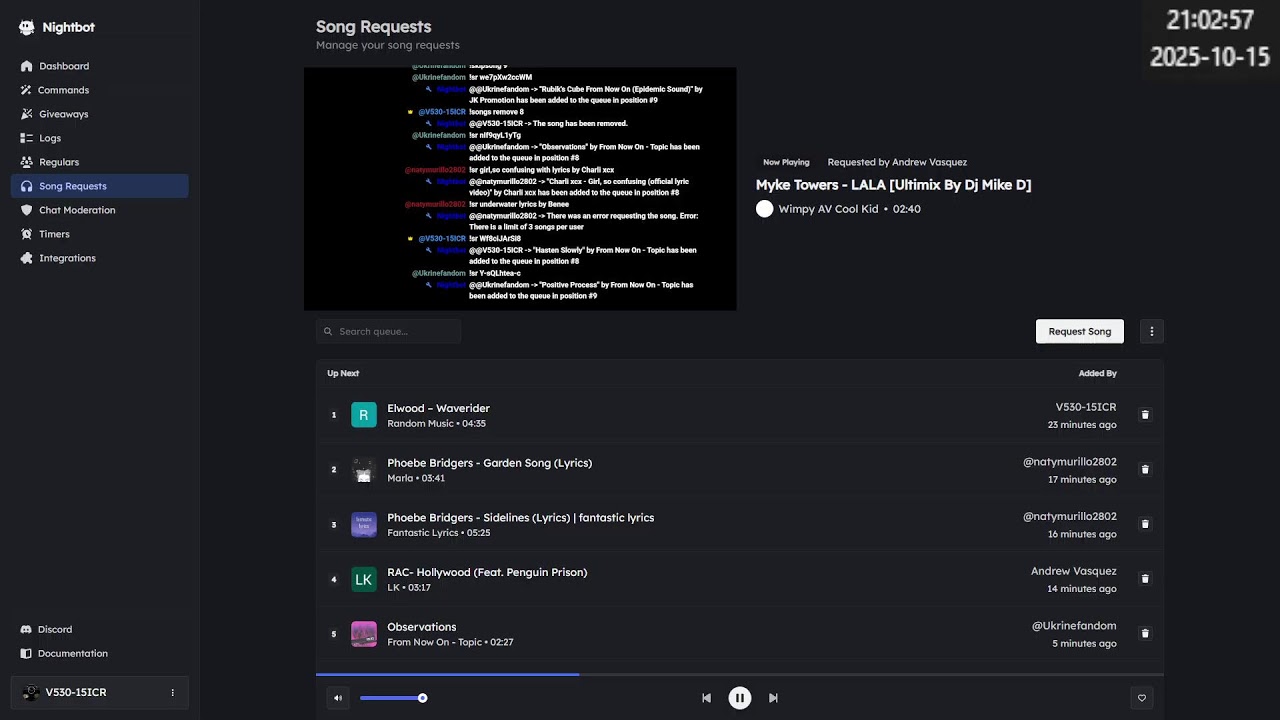Click the Discord icon in sidebar
The width and height of the screenshot is (1280, 720).
coord(27,629)
